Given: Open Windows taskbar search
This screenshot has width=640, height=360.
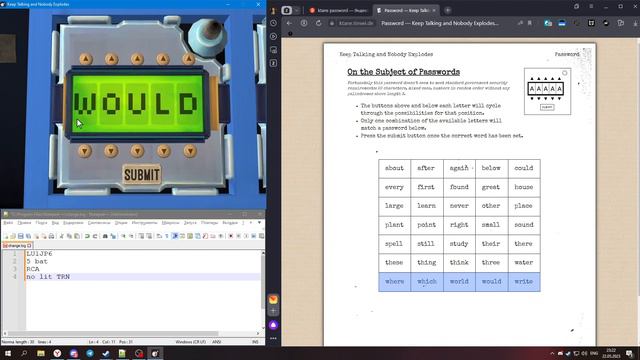Looking at the screenshot, I should click(24, 353).
